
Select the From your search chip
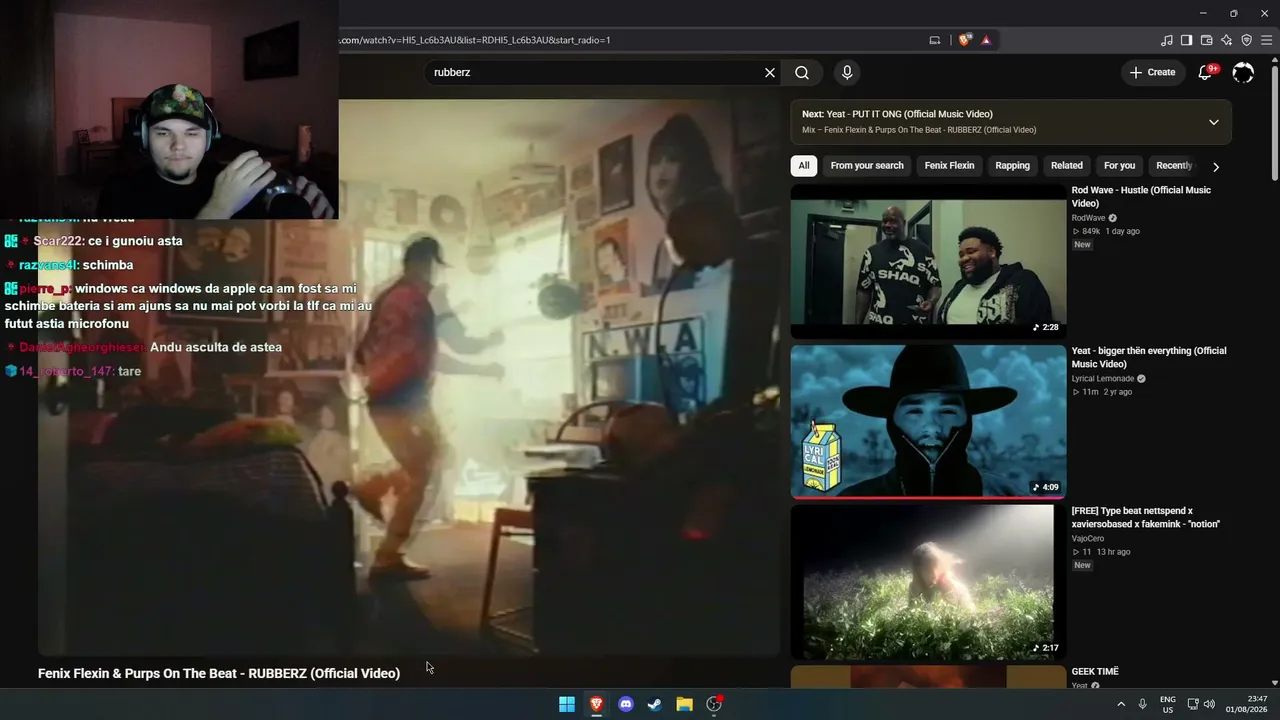867,166
